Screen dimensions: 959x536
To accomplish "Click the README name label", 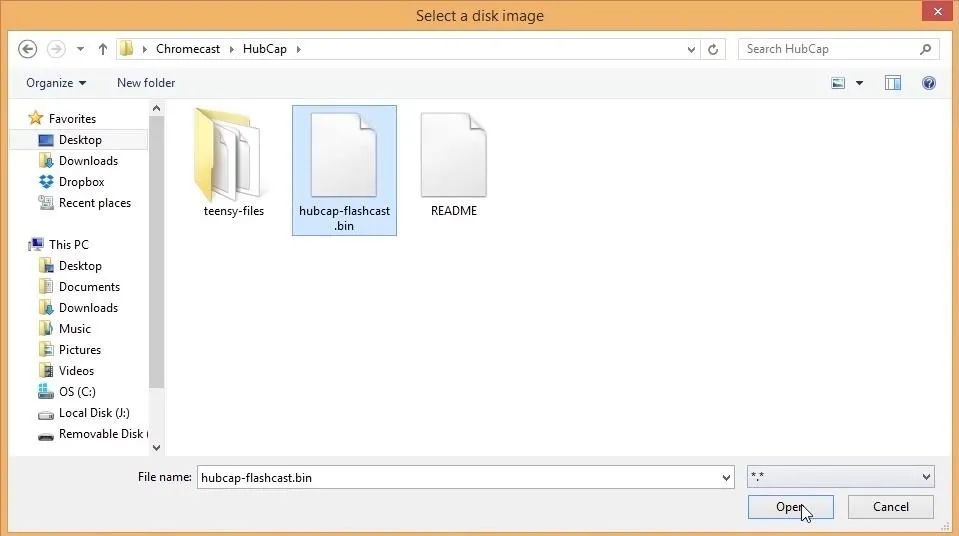I will point(454,210).
